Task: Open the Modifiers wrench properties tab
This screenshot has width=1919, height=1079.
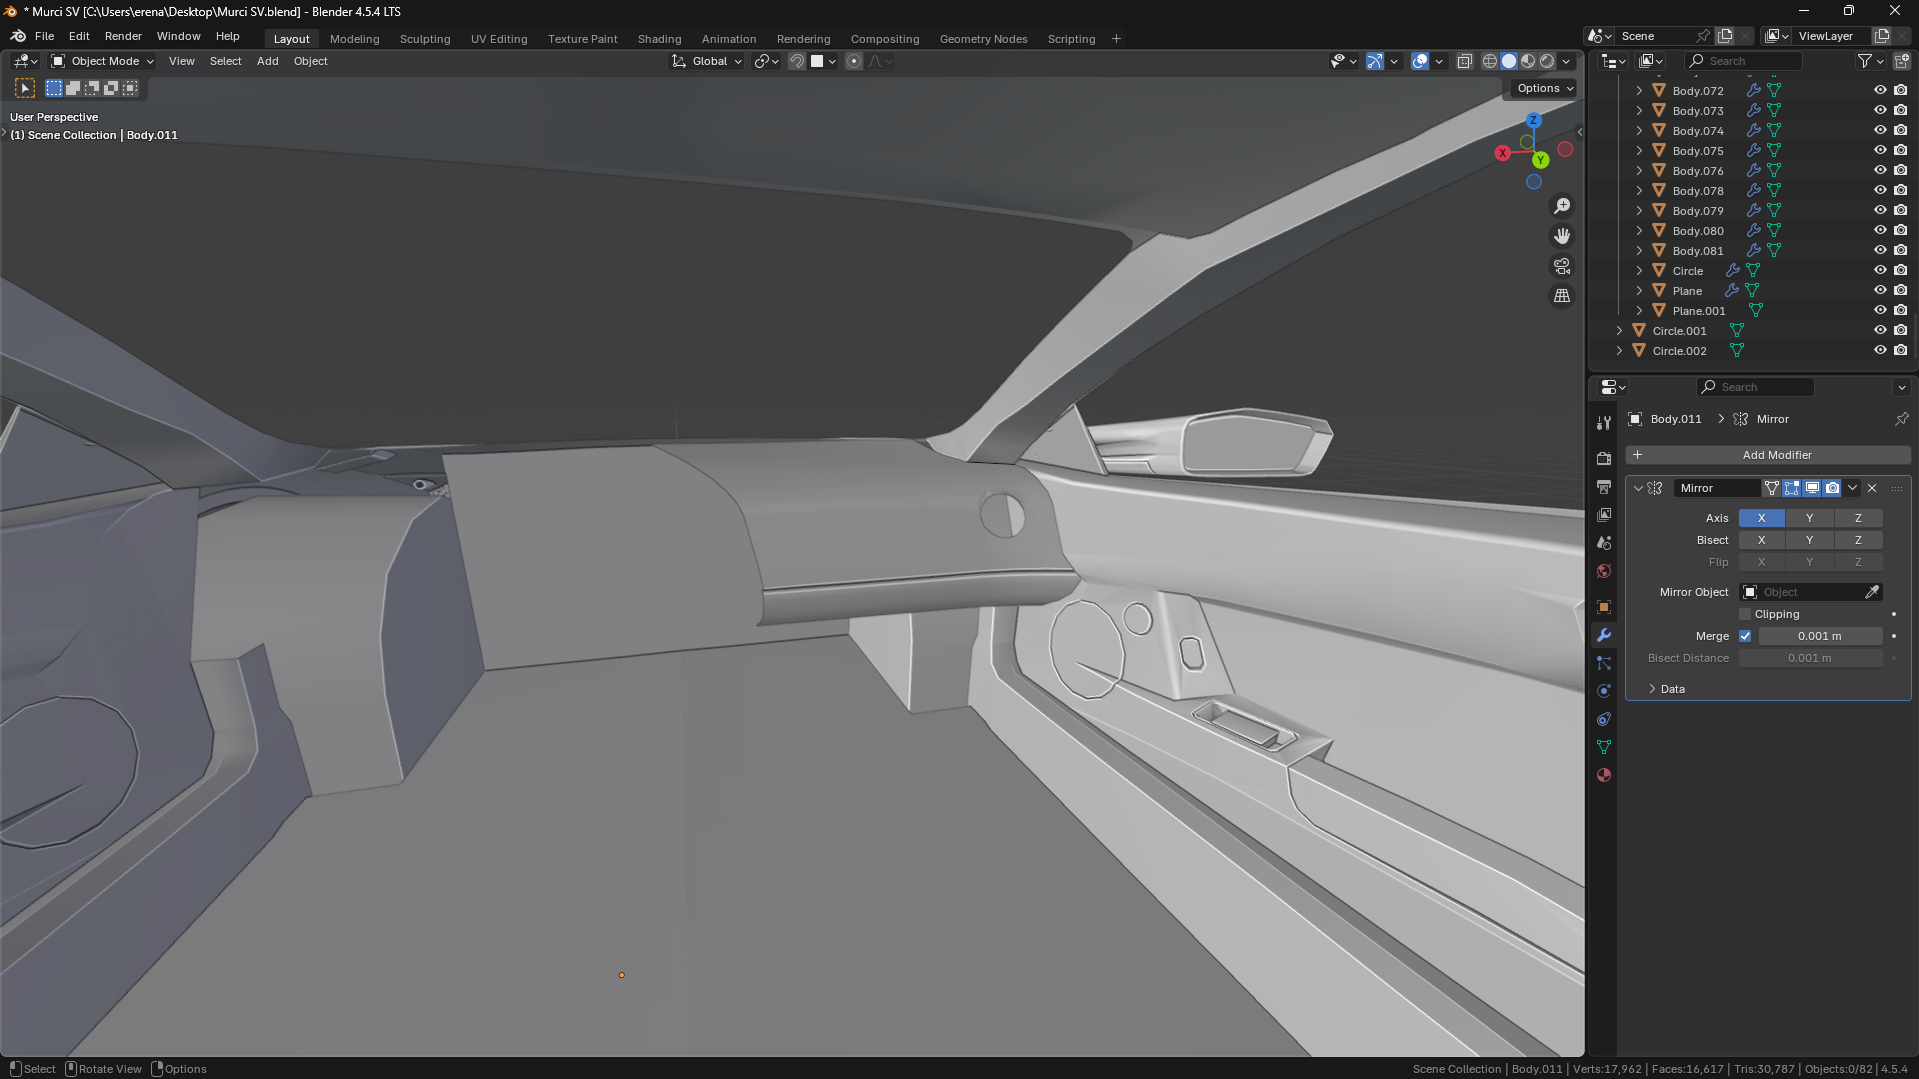Action: click(x=1604, y=635)
